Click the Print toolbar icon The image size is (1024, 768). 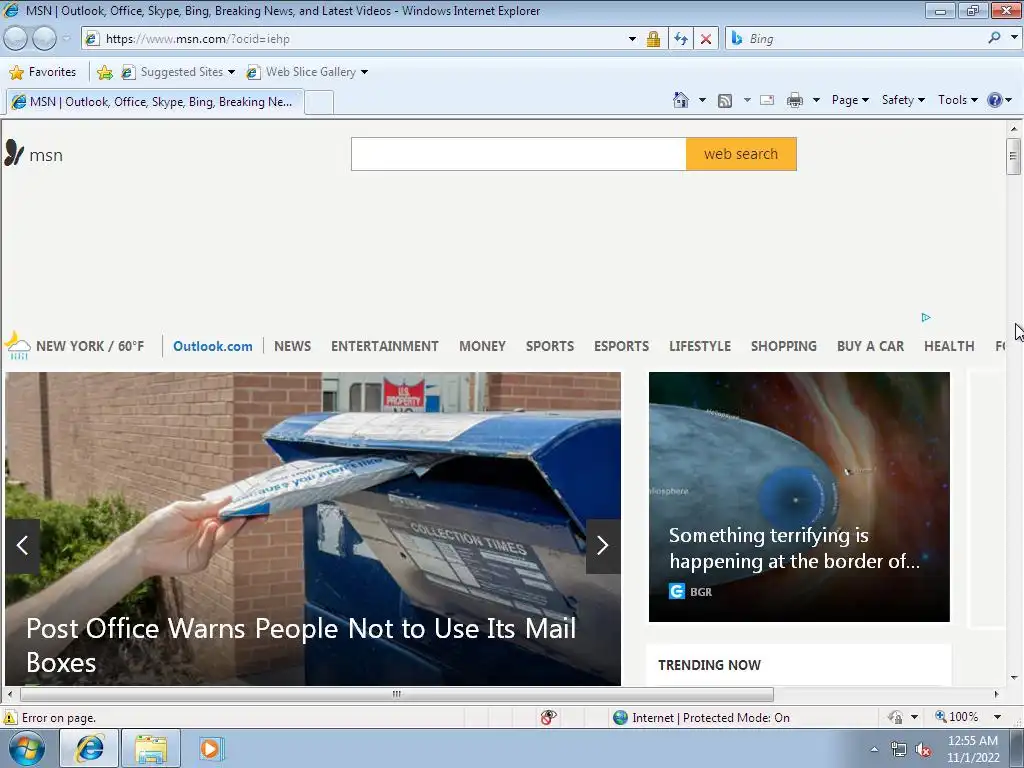coord(795,100)
